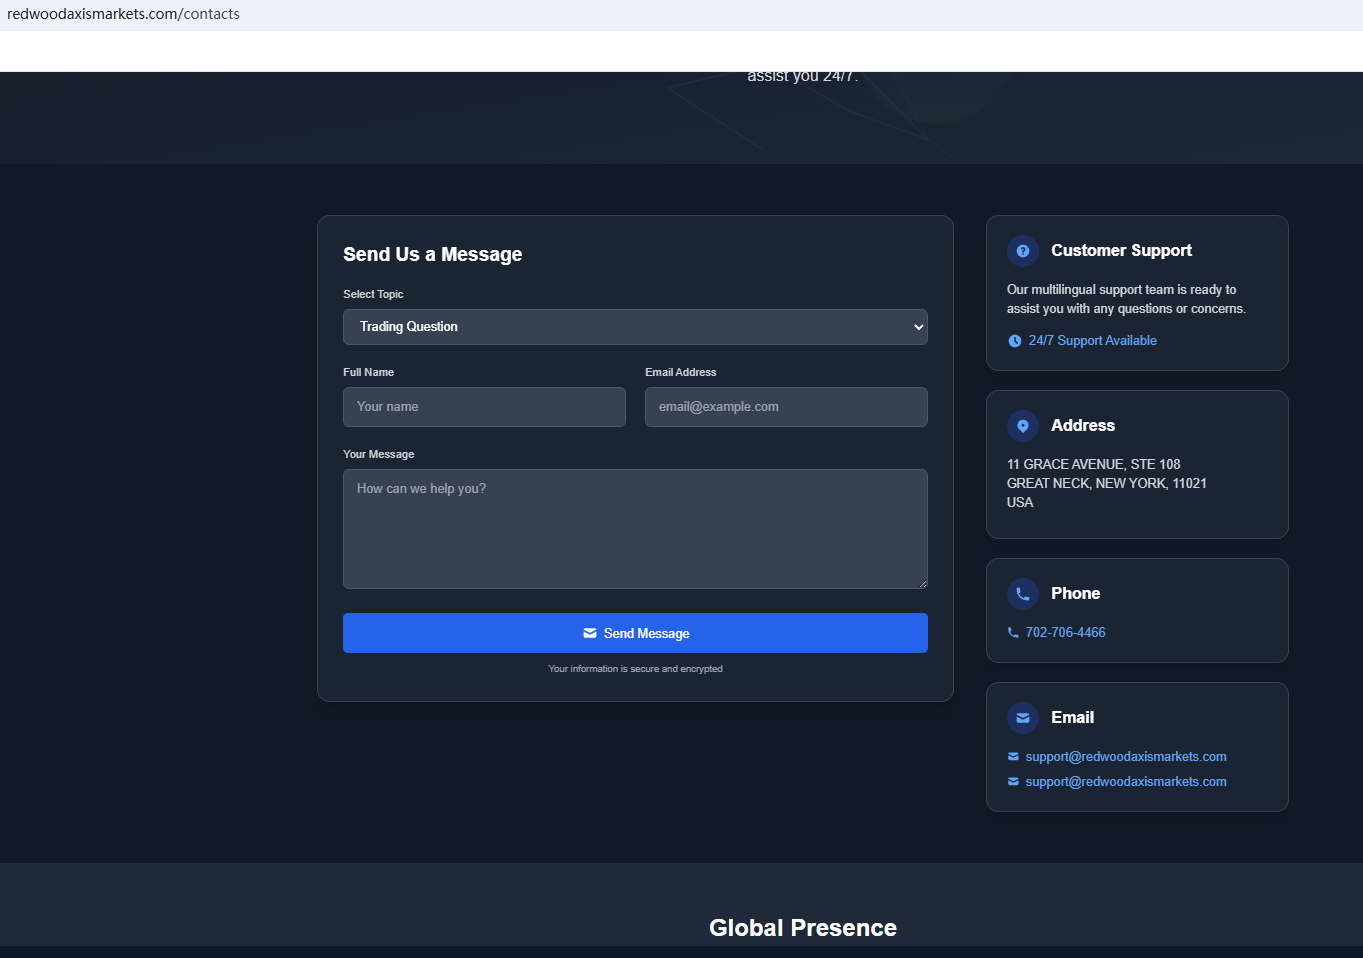Open the second support@redwoodaxismarkets.com link
Screen dimensions: 1363x958
tap(1125, 782)
